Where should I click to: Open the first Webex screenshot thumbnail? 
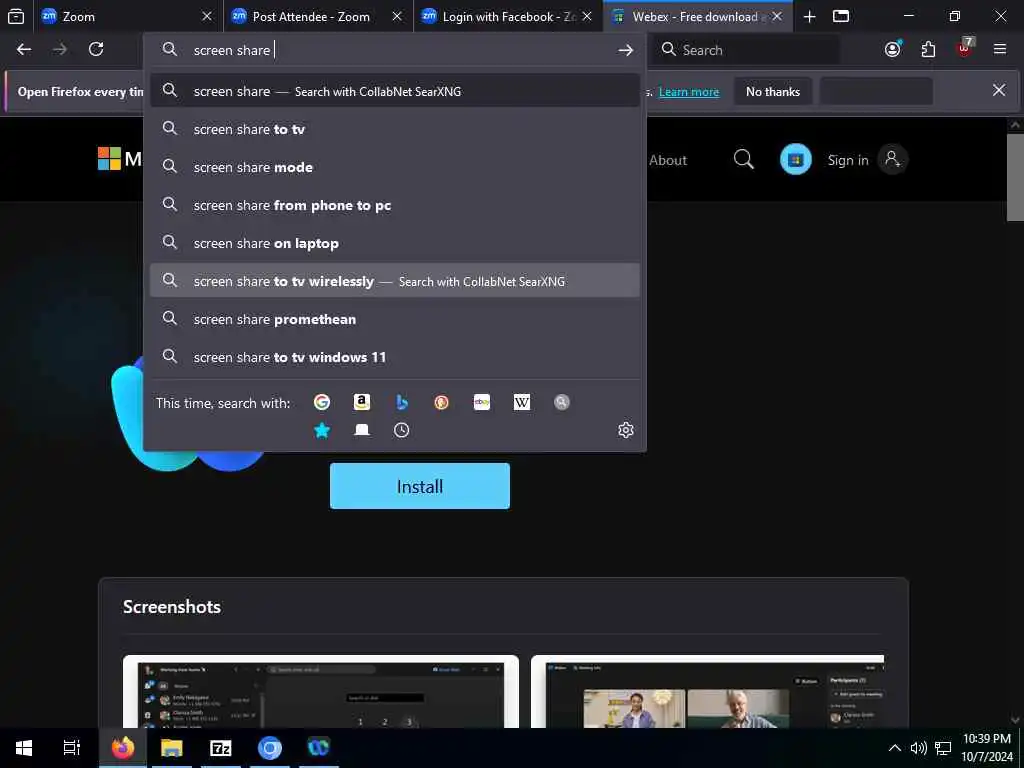coord(321,691)
